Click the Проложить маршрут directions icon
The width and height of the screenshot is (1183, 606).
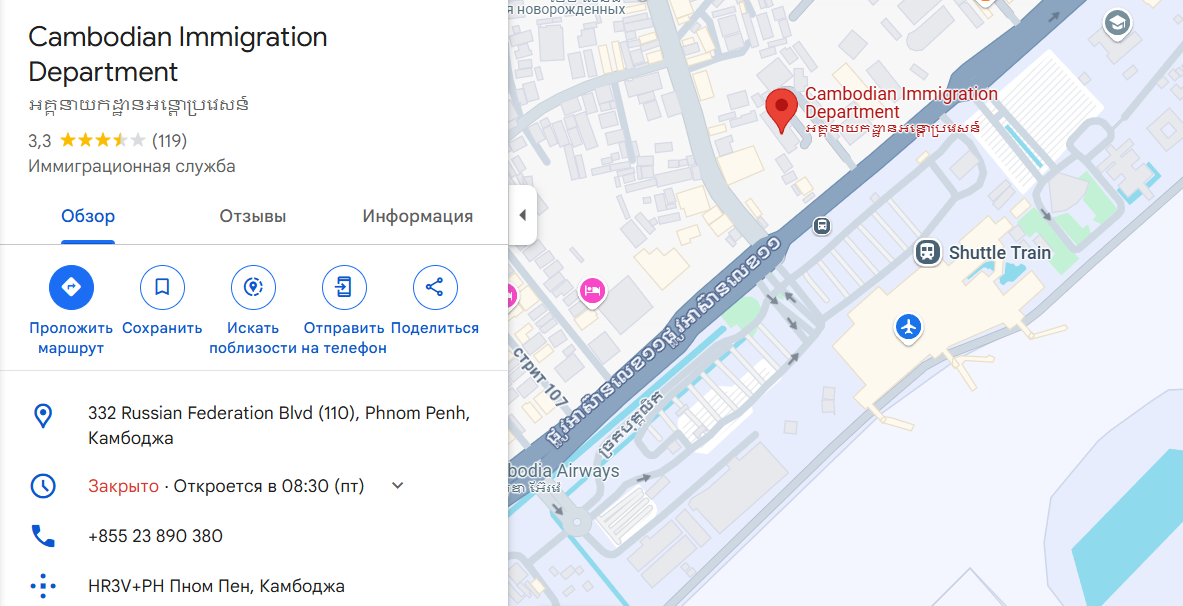point(71,288)
